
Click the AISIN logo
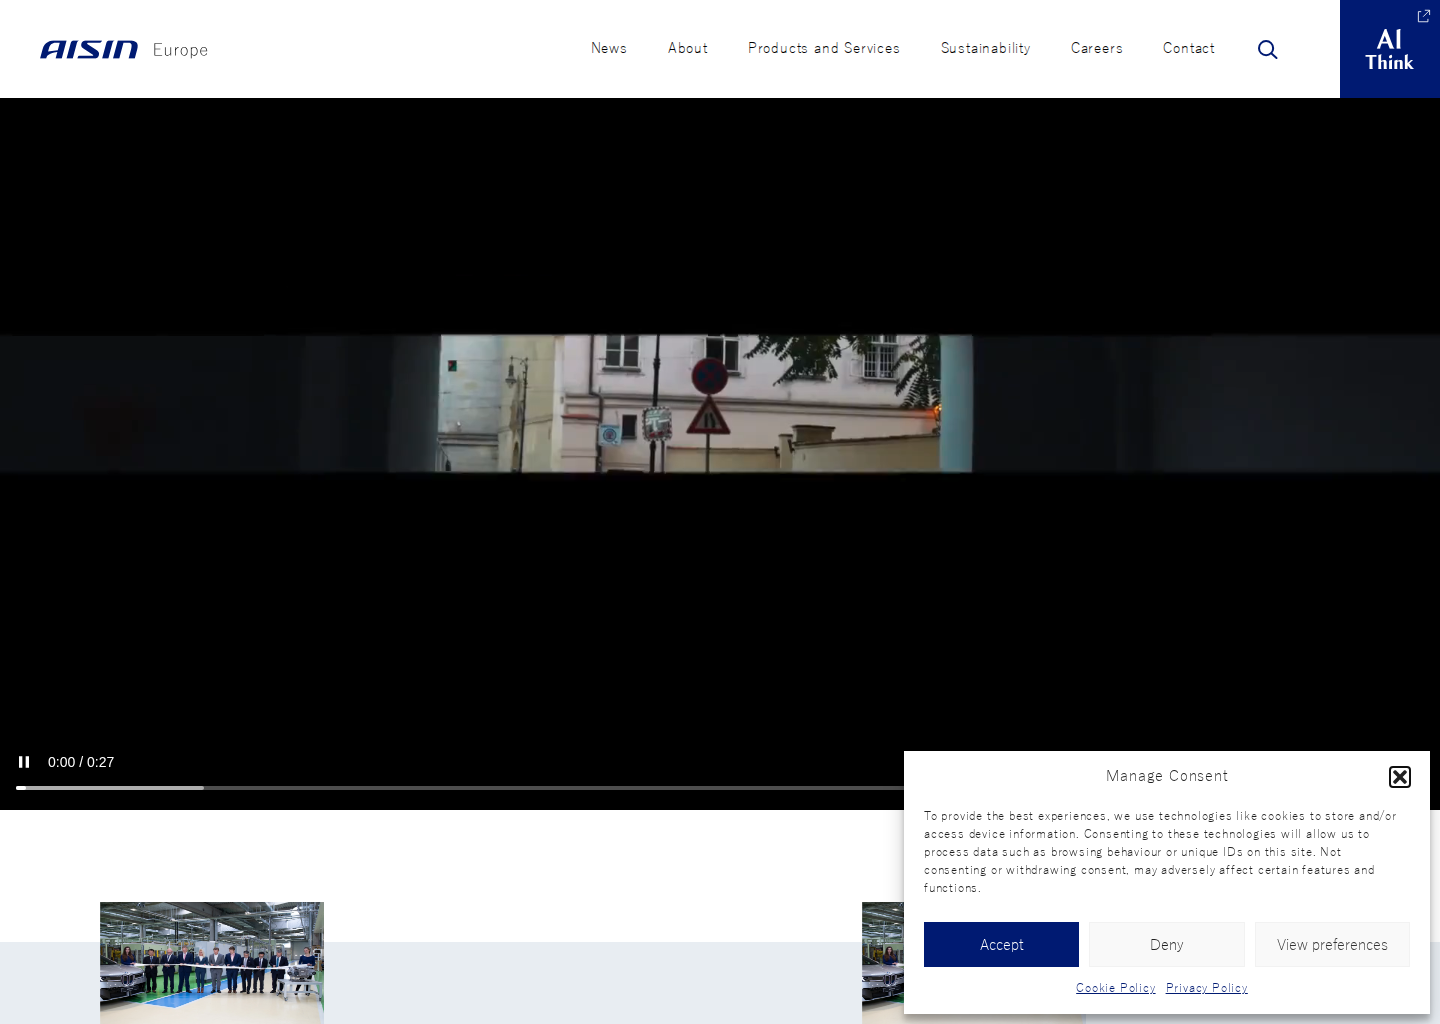click(89, 49)
